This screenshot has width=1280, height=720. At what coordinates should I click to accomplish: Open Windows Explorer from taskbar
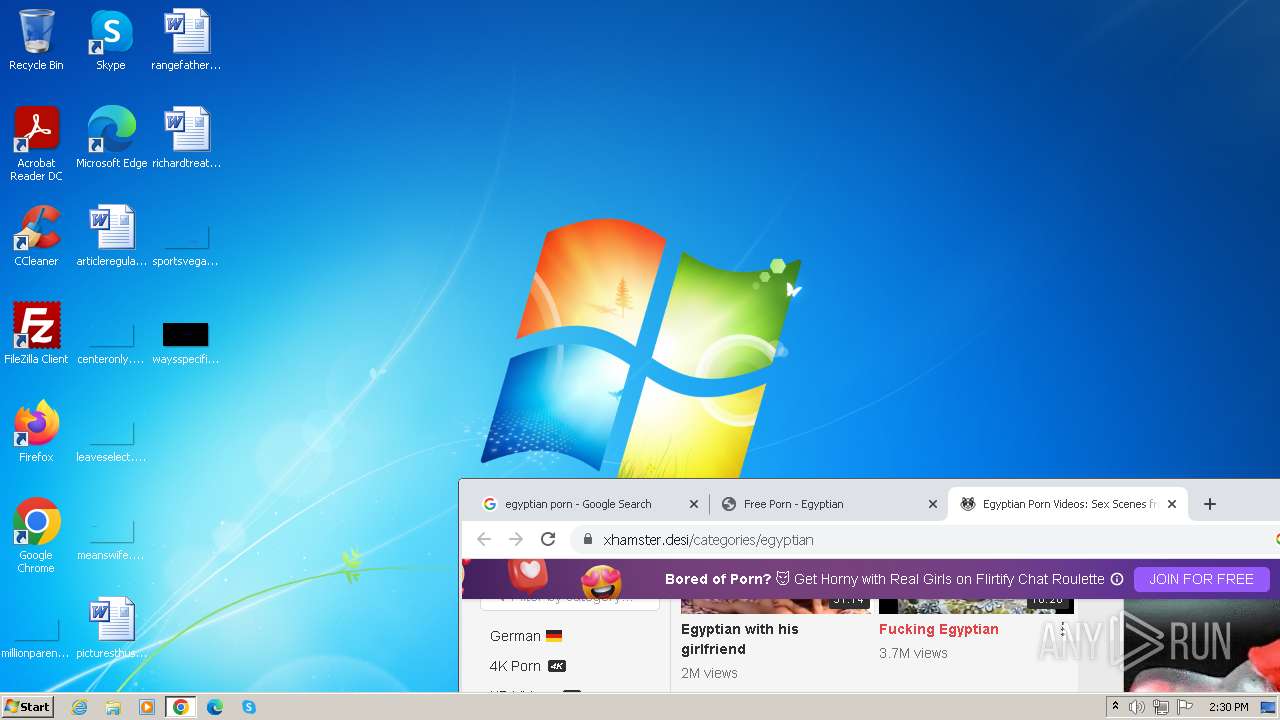tap(113, 707)
